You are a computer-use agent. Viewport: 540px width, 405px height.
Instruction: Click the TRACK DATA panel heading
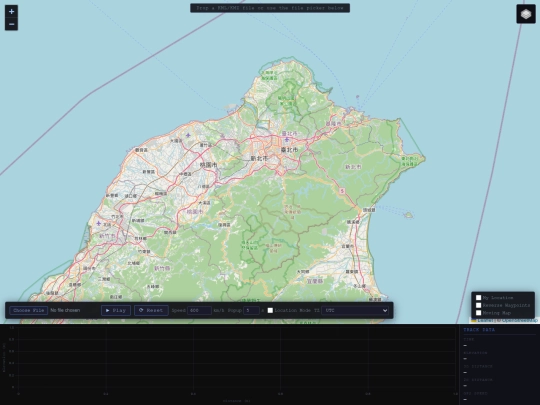(479, 330)
